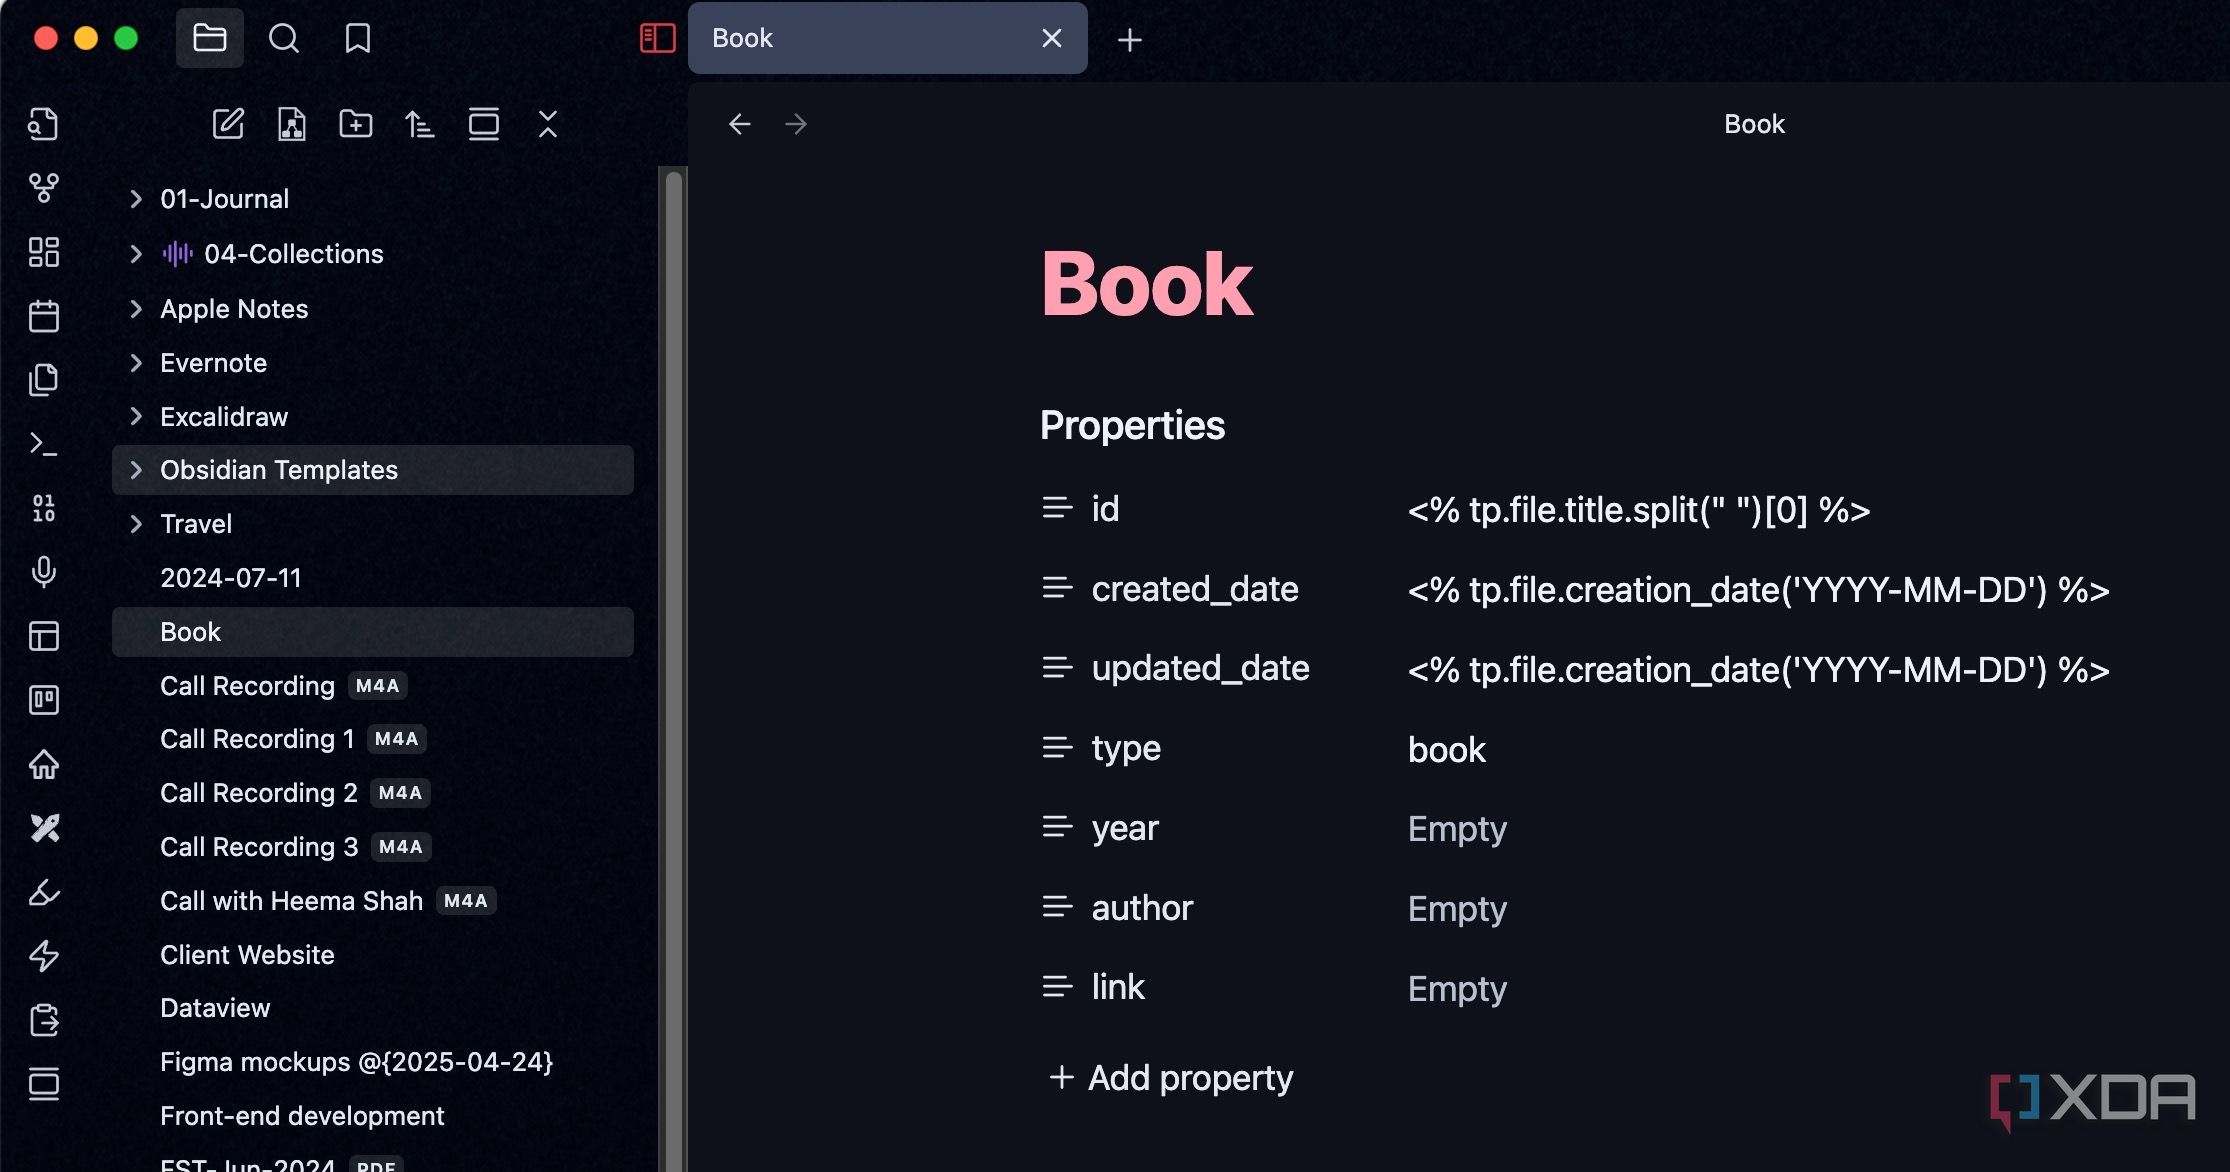The image size is (2230, 1172).
Task: Click the empty author field
Action: coord(1457,909)
